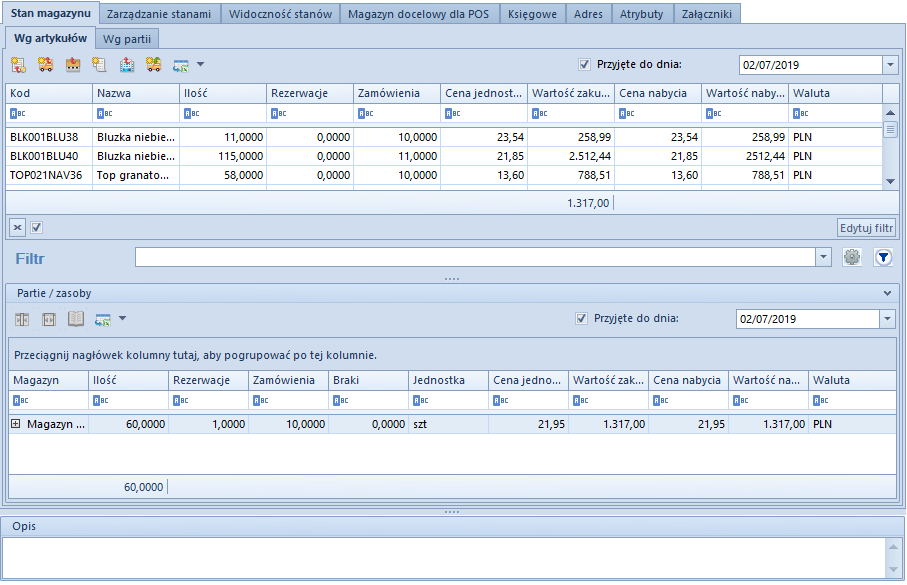Open the export dropdown arrow in Partie / zasoby toolbar
Screen dimensions: 907x585
pos(123,318)
